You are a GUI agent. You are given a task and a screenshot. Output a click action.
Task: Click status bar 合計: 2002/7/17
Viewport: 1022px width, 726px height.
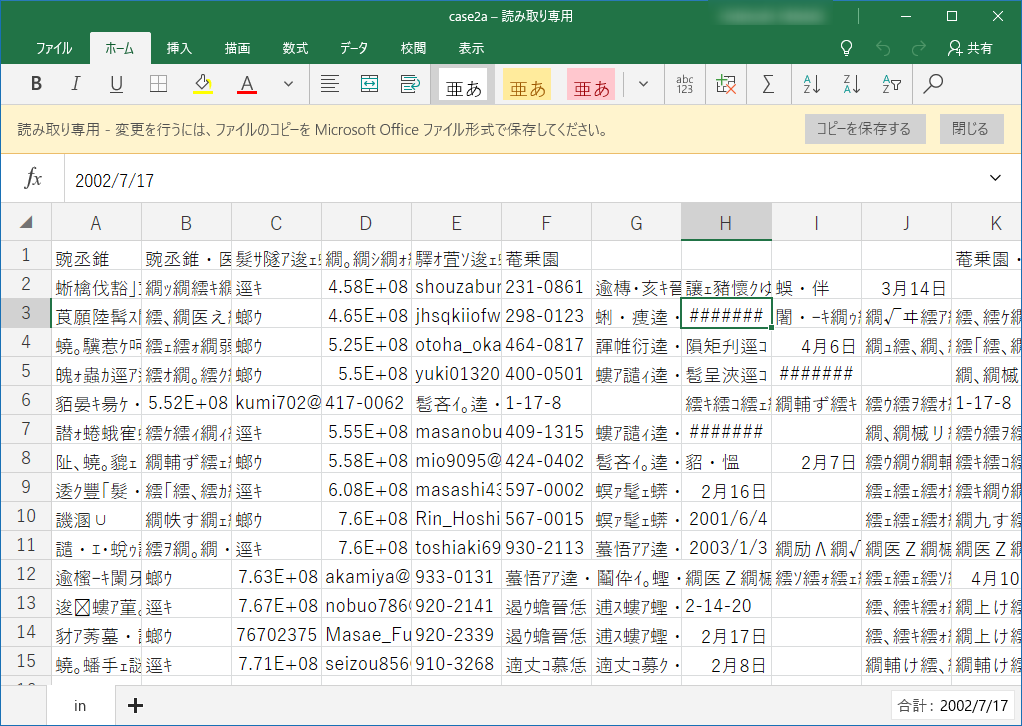[952, 706]
